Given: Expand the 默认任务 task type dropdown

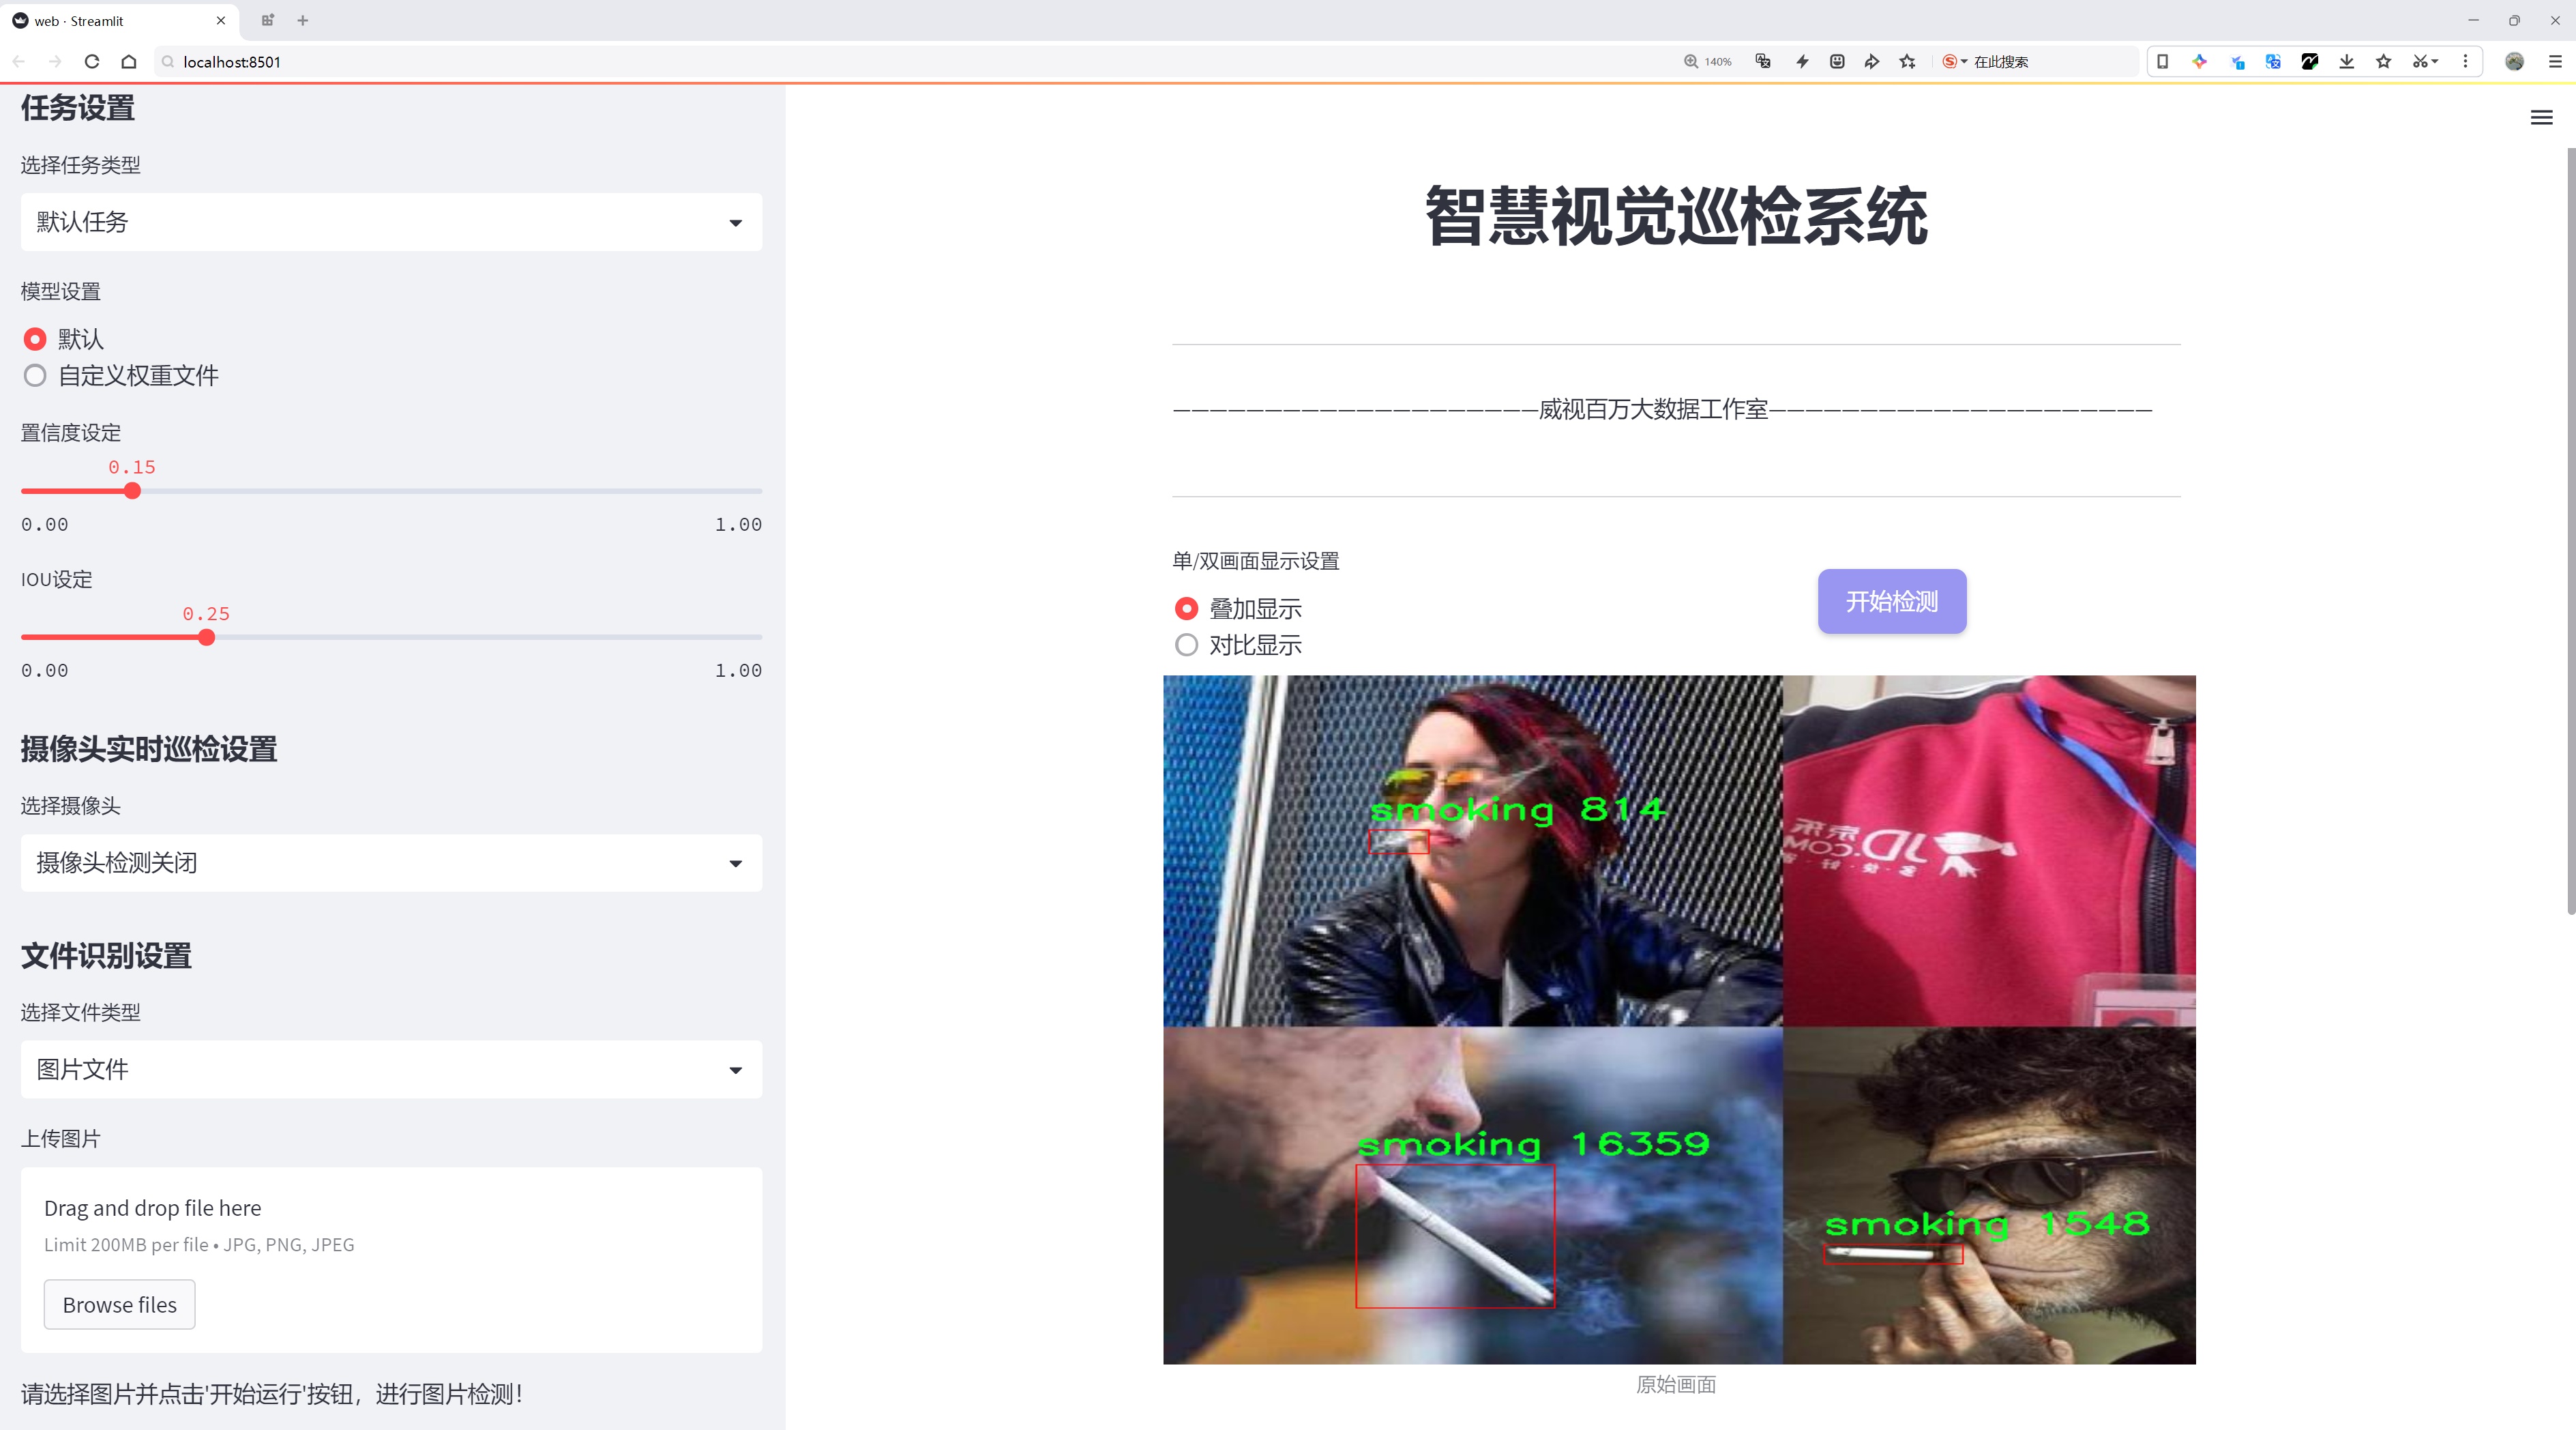Looking at the screenshot, I should pos(391,222).
